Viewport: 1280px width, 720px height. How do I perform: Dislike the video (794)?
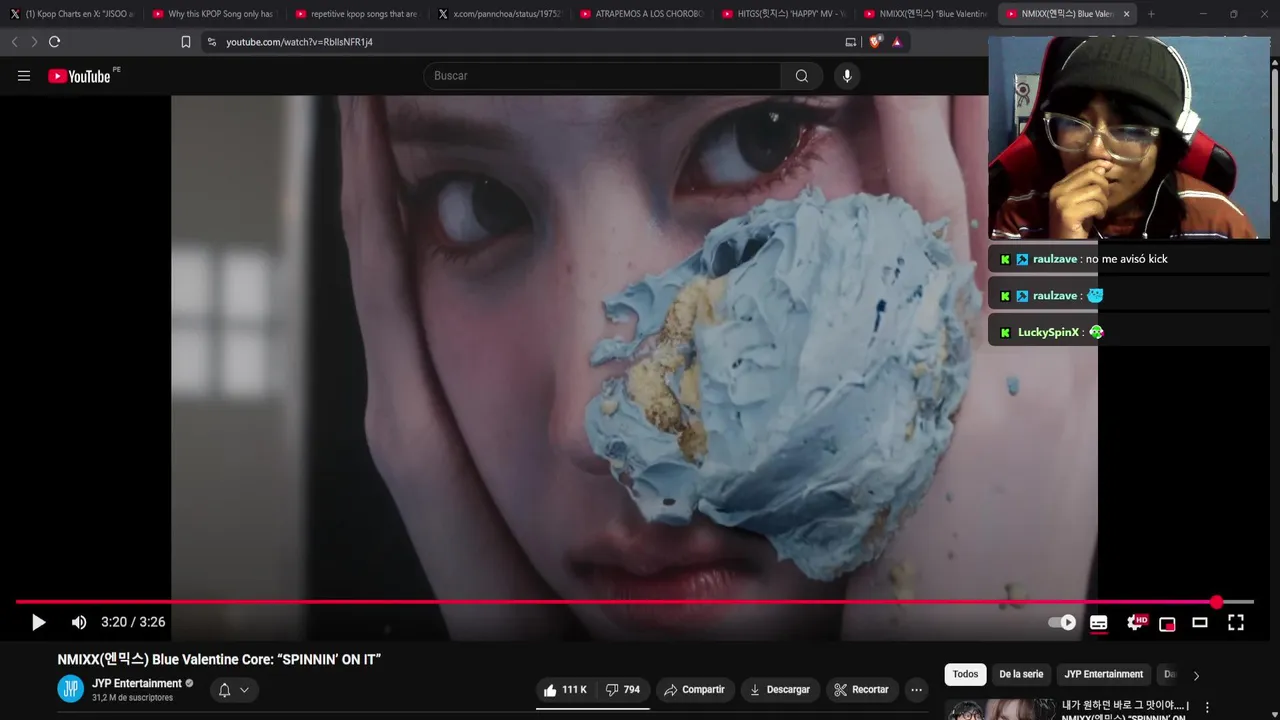tap(623, 690)
